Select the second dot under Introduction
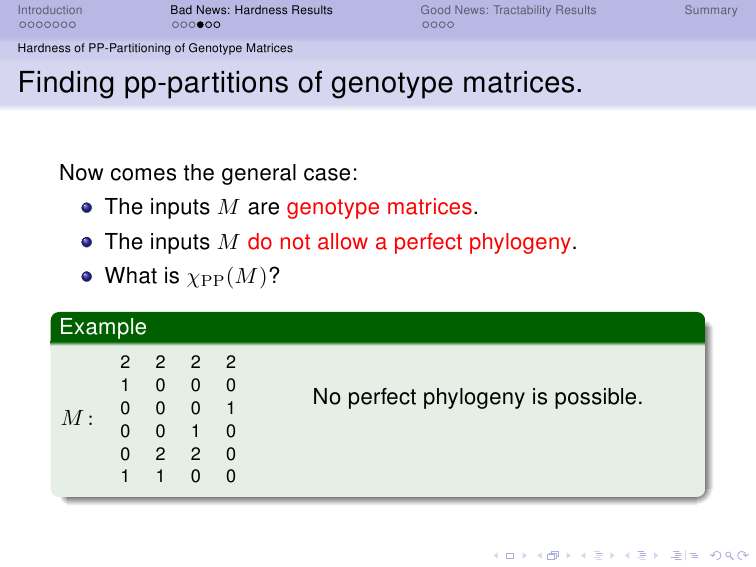This screenshot has height=567, width=756. [x=31, y=25]
